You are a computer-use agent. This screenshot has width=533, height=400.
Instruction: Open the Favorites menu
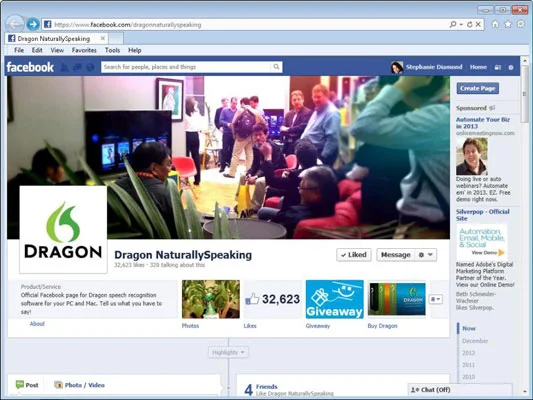click(84, 50)
